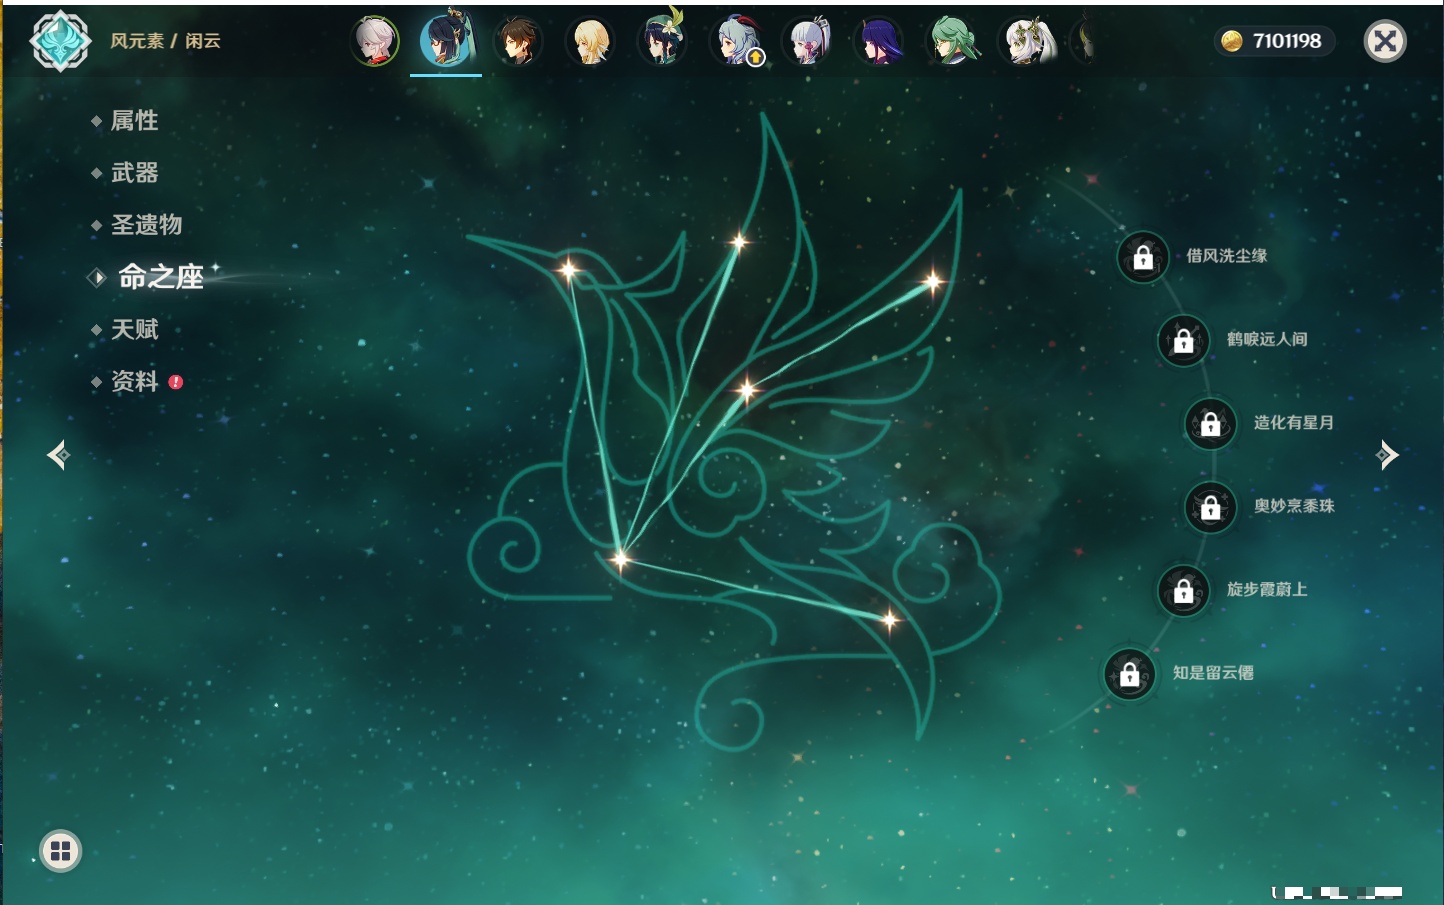The height and width of the screenshot is (905, 1444).
Task: Click the 旋步霞蔚上 constellation label
Action: click(x=1267, y=589)
